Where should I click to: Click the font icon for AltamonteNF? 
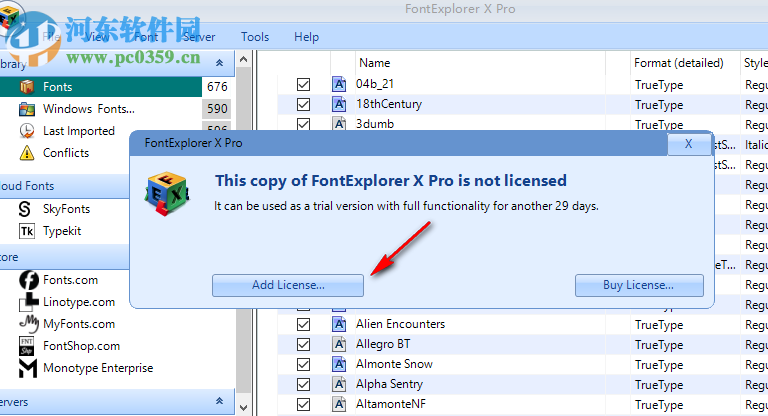[x=339, y=404]
